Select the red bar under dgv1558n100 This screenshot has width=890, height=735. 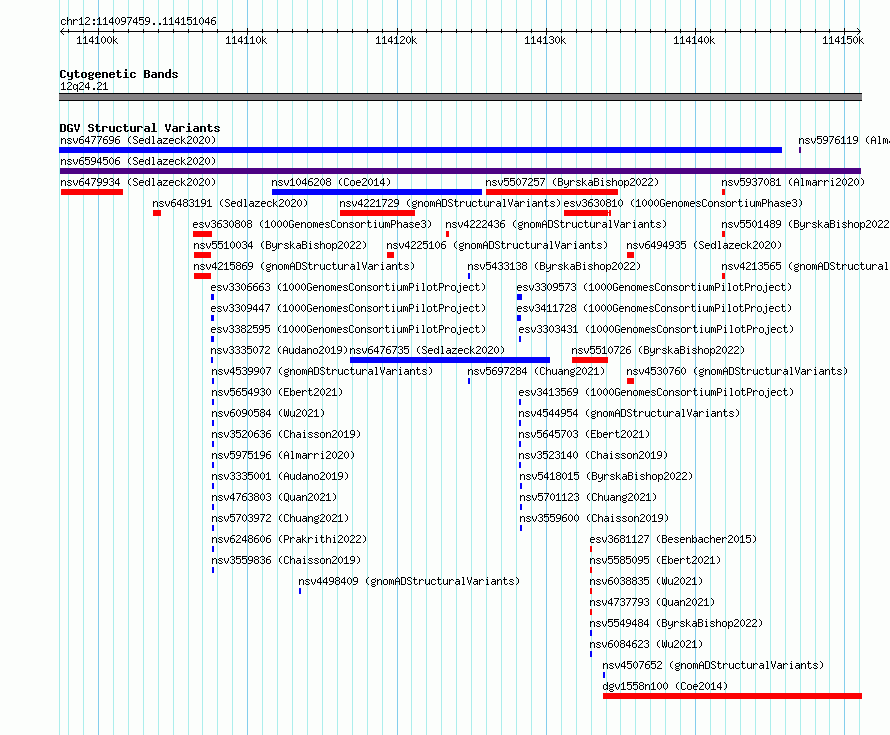[732, 696]
